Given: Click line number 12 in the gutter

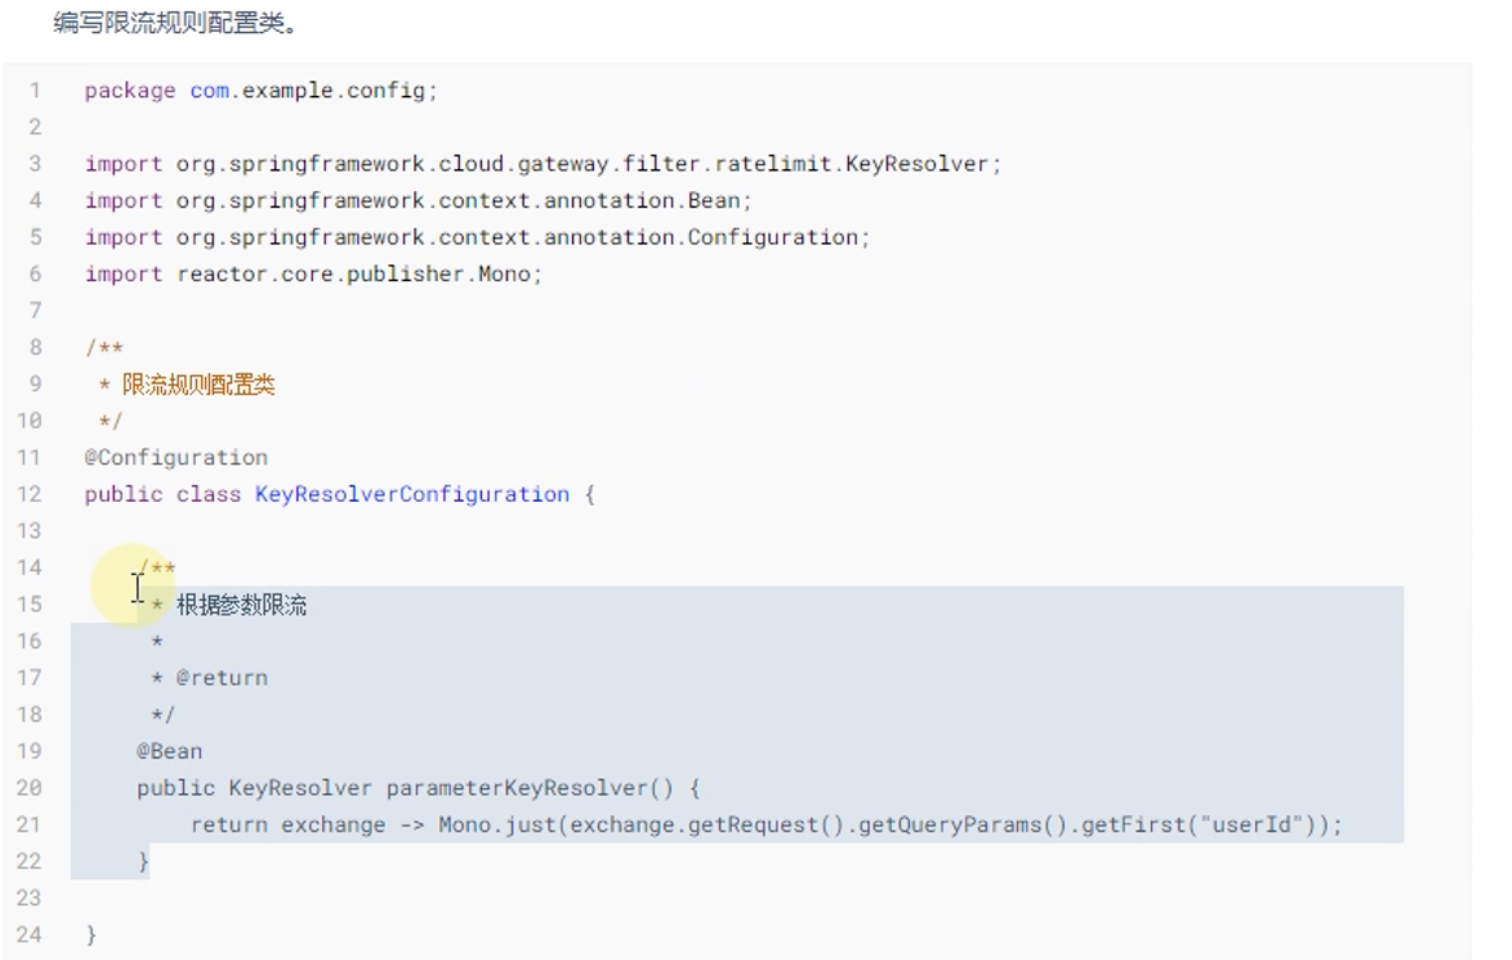Looking at the screenshot, I should [x=29, y=494].
